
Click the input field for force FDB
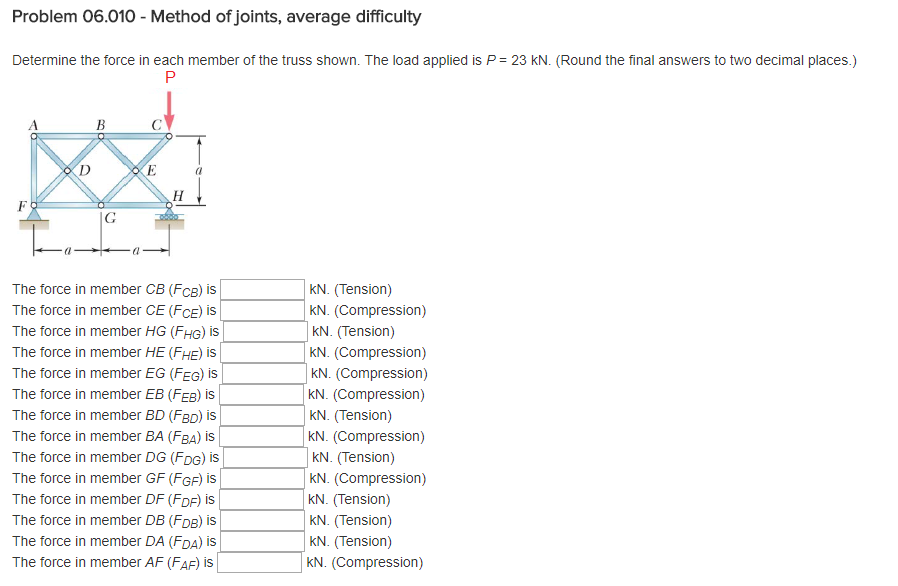pyautogui.click(x=261, y=520)
